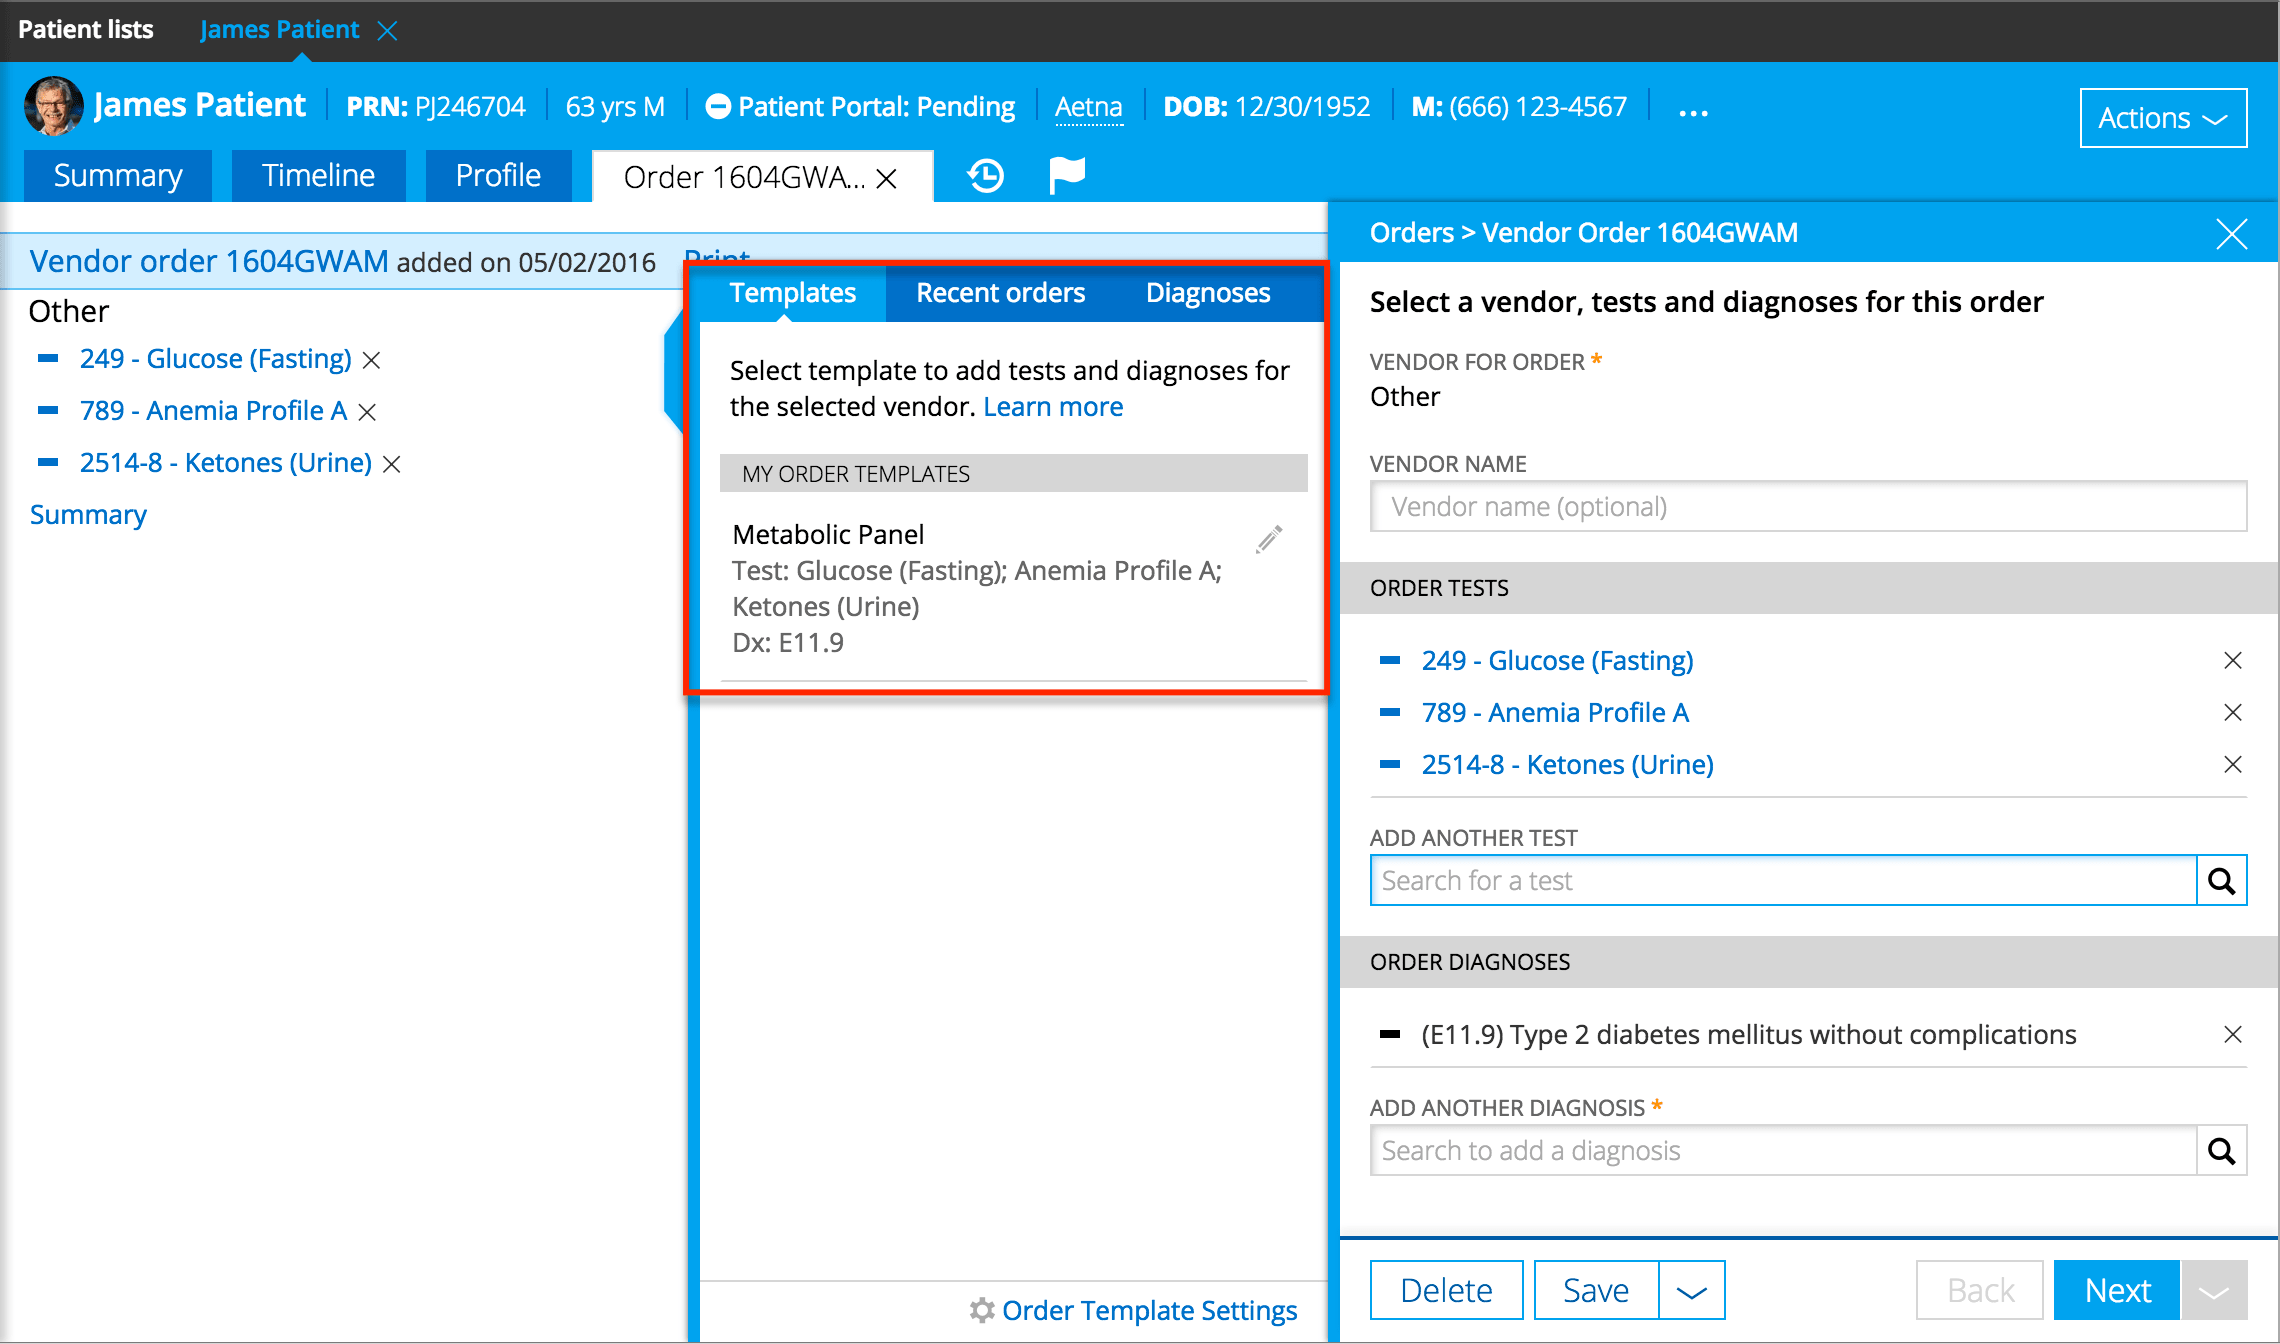
Task: Open the three-dots more patient info
Action: point(1693,112)
